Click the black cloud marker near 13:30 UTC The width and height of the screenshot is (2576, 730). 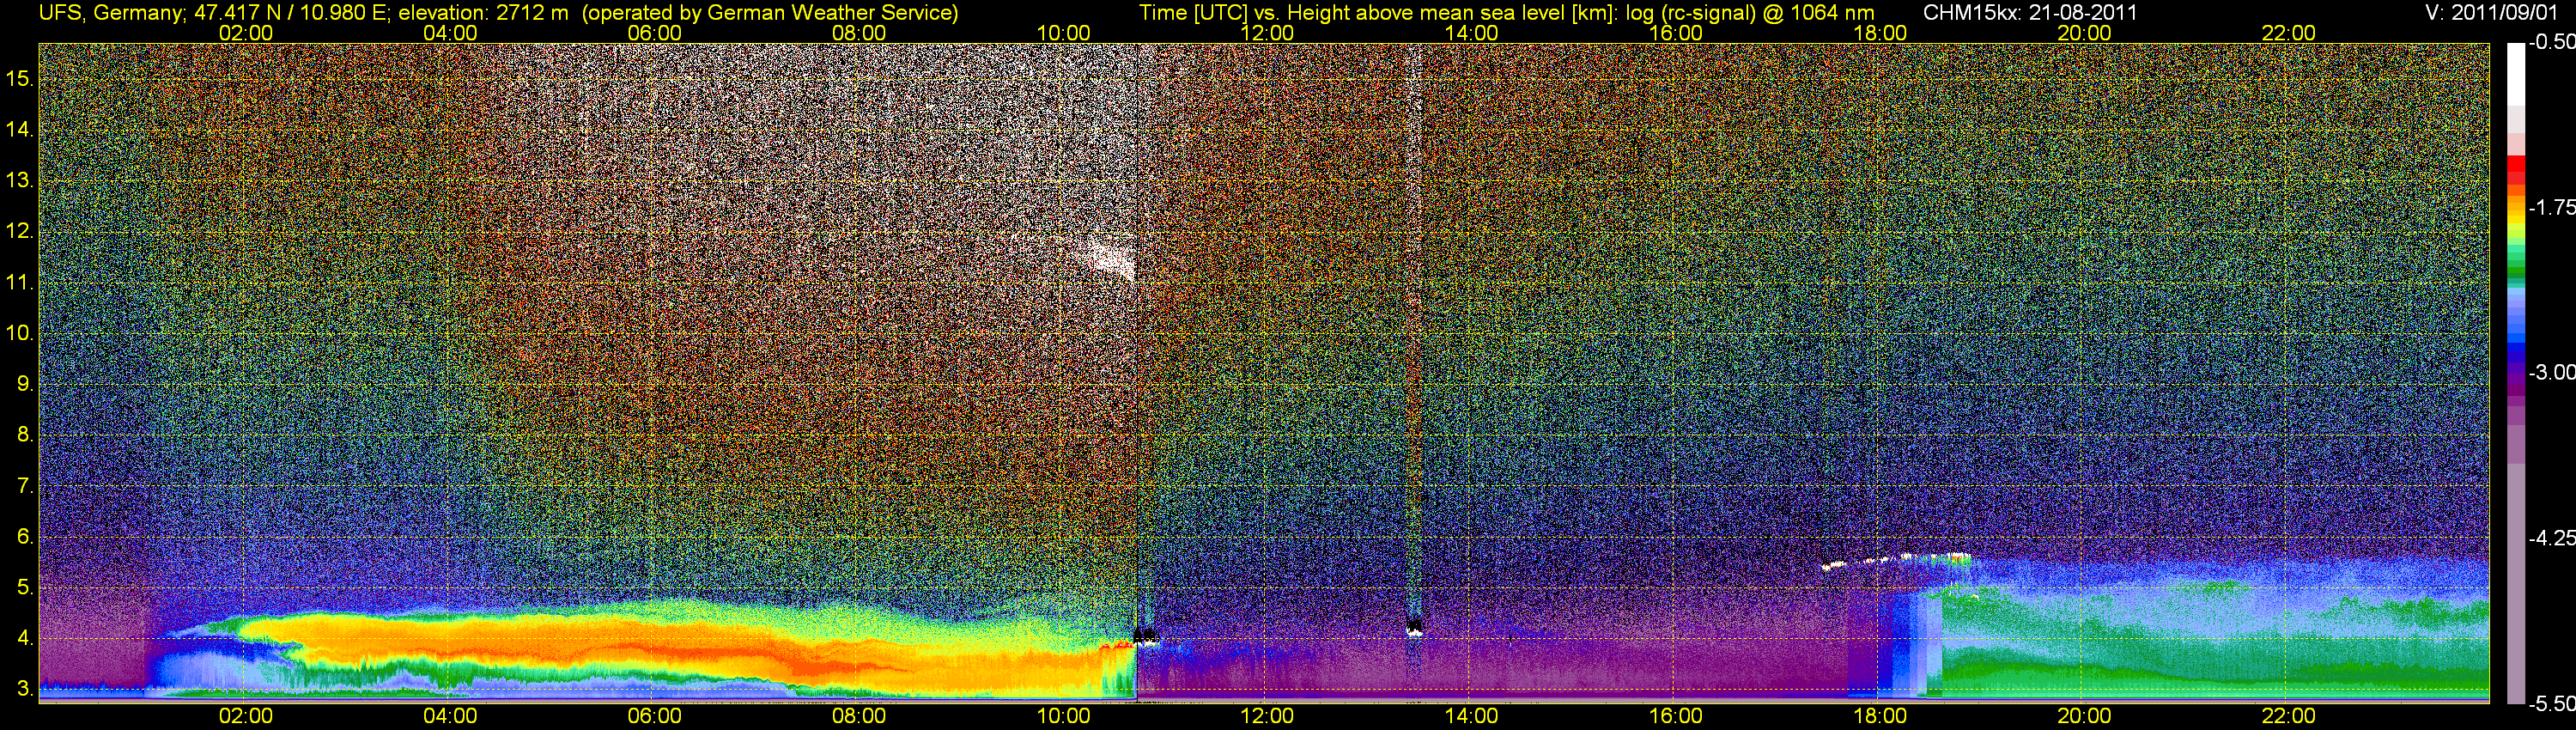pyautogui.click(x=1414, y=627)
